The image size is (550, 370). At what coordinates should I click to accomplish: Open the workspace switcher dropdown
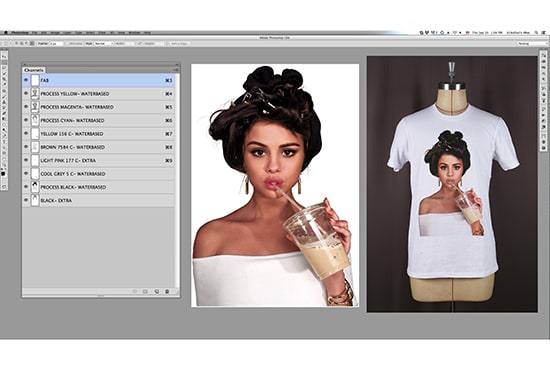tap(531, 43)
